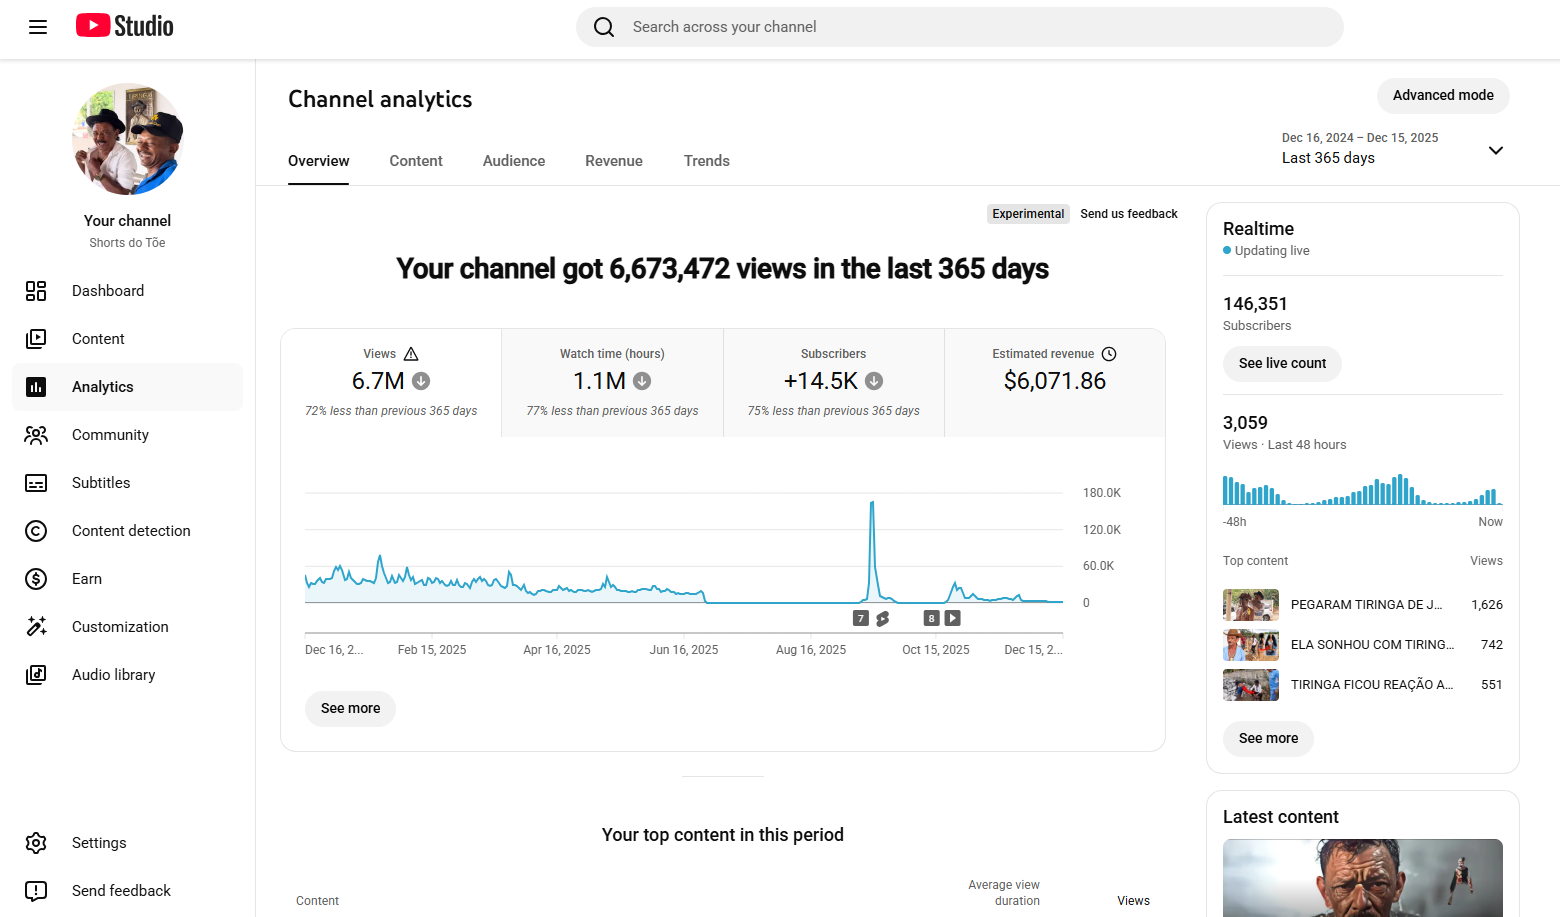Image resolution: width=1560 pixels, height=917 pixels.
Task: Open the Earn section
Action: 87,579
